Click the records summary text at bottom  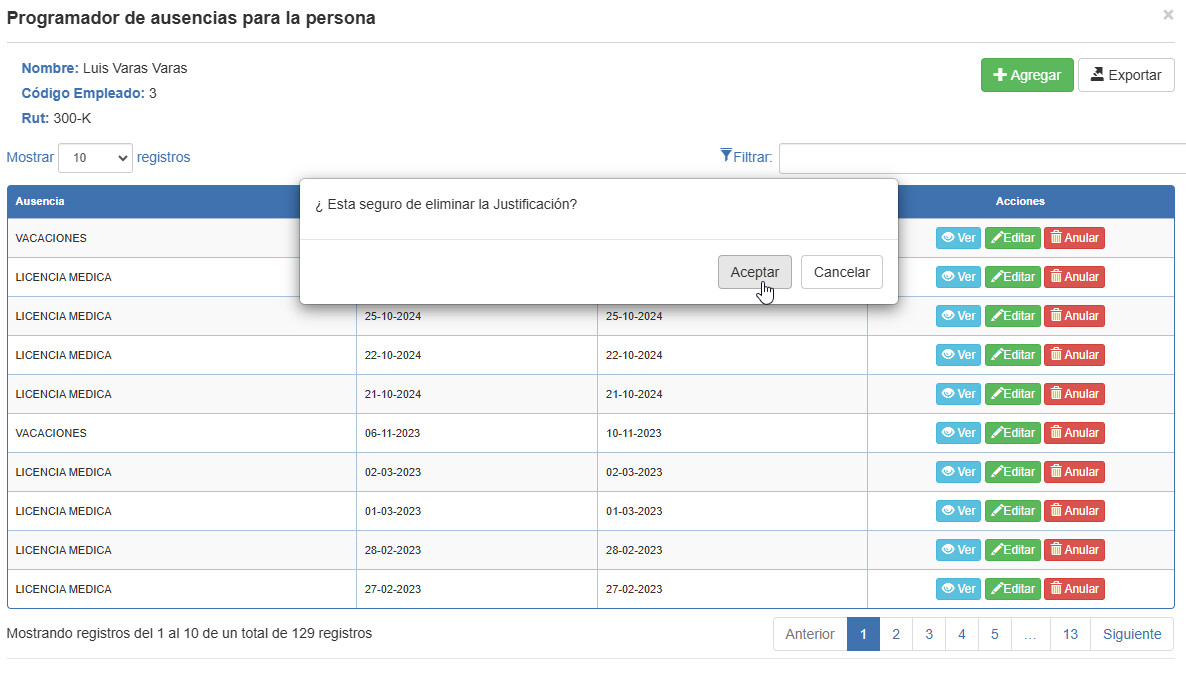(189, 634)
